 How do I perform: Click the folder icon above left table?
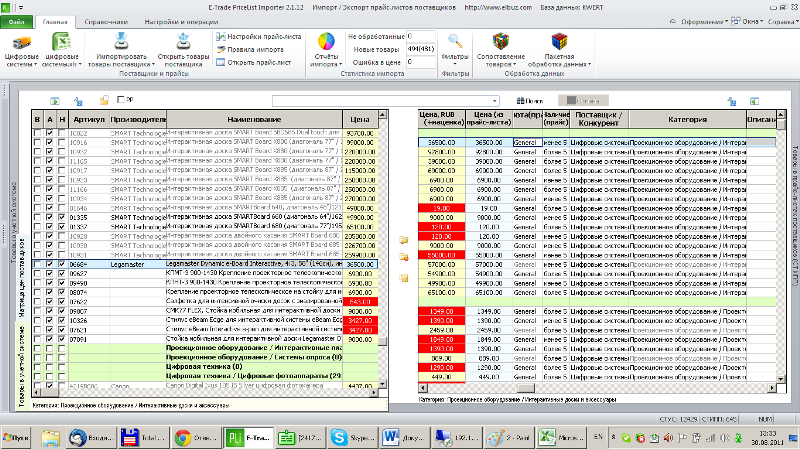[x=104, y=101]
